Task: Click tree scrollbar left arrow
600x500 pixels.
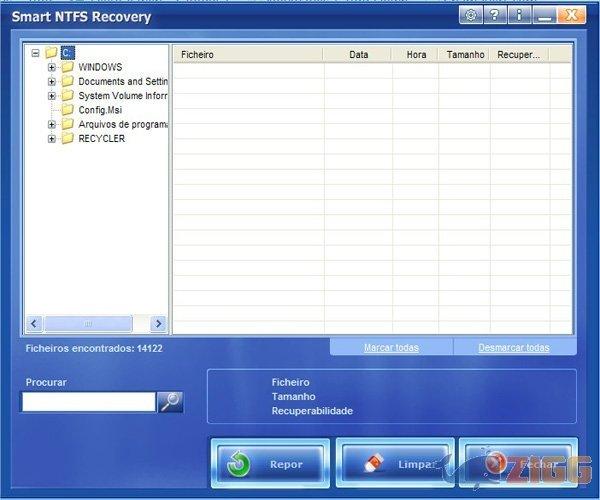Action: pos(34,324)
